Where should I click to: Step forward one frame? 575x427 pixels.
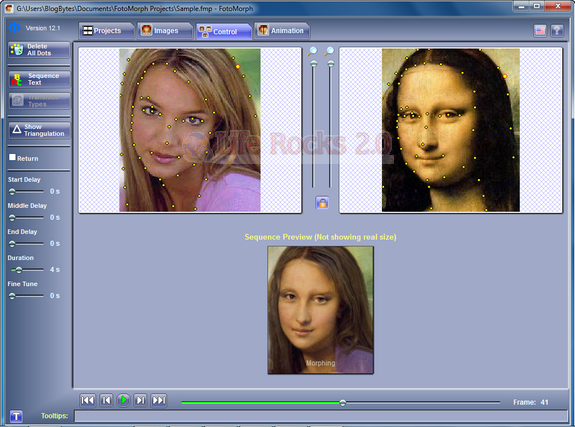[x=141, y=400]
